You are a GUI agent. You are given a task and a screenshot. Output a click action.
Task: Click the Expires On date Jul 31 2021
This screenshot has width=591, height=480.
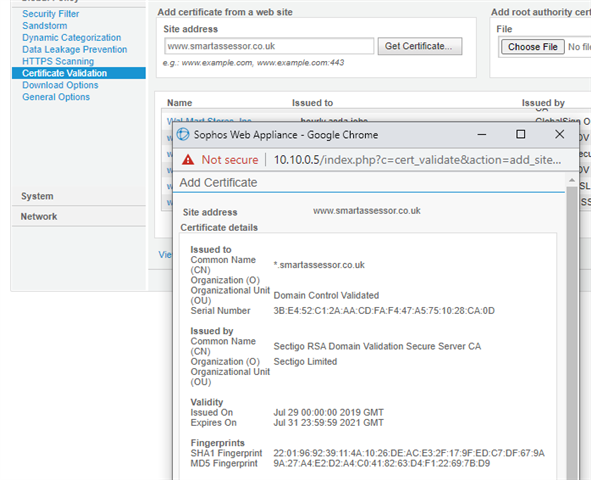coord(328,423)
